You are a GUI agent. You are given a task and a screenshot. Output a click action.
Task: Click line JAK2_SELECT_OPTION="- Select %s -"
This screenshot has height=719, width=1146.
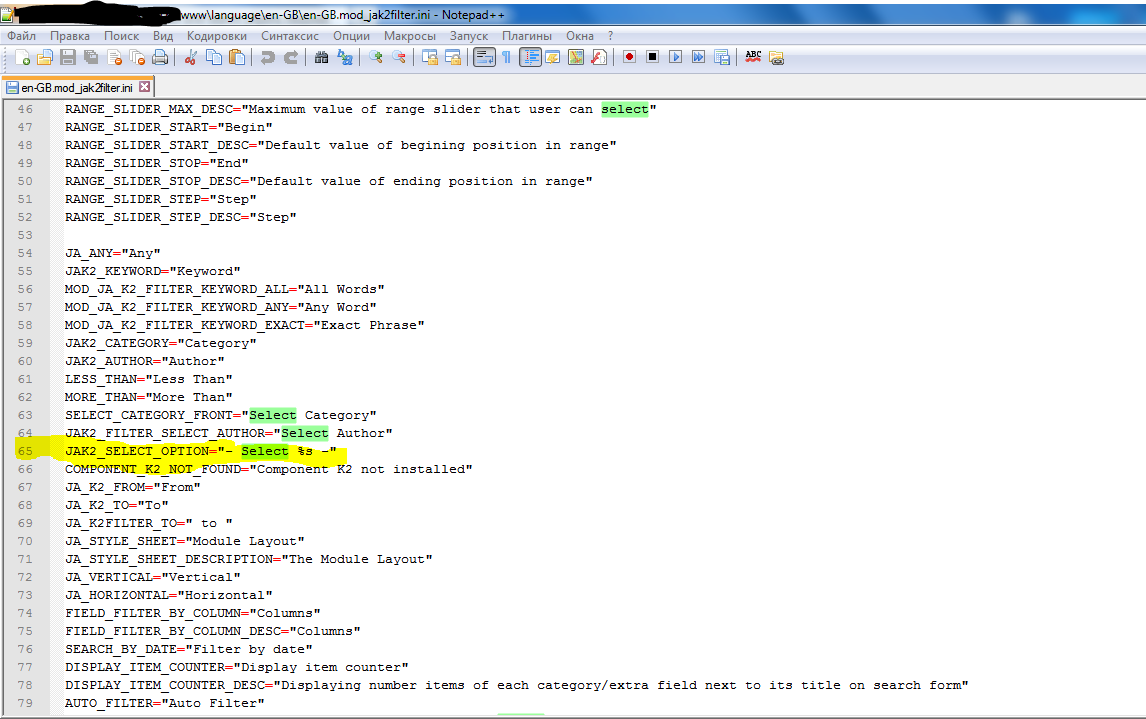(200, 451)
